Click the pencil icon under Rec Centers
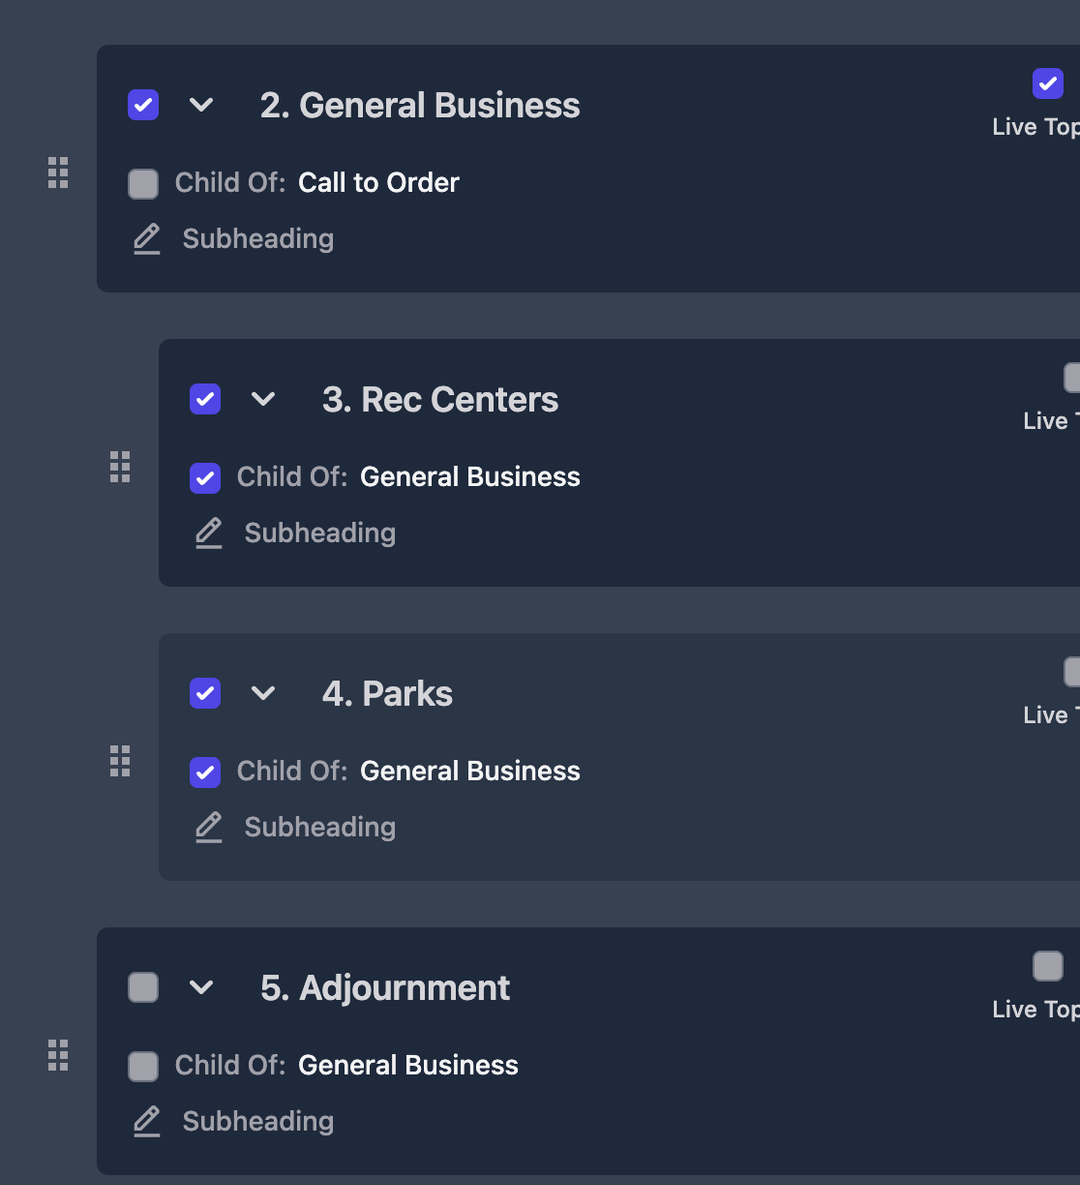Screen dimensions: 1080x1185 coord(209,533)
